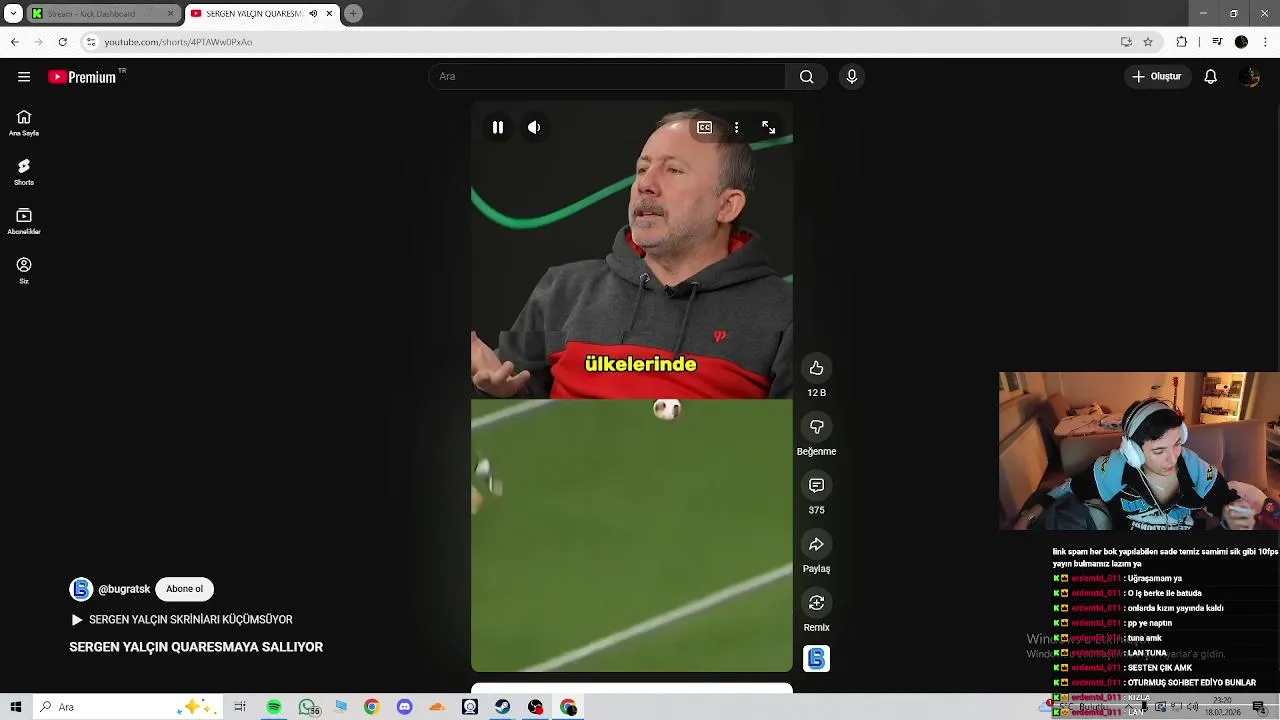Click the Oluştur create button
This screenshot has height=720, width=1280.
click(1157, 77)
